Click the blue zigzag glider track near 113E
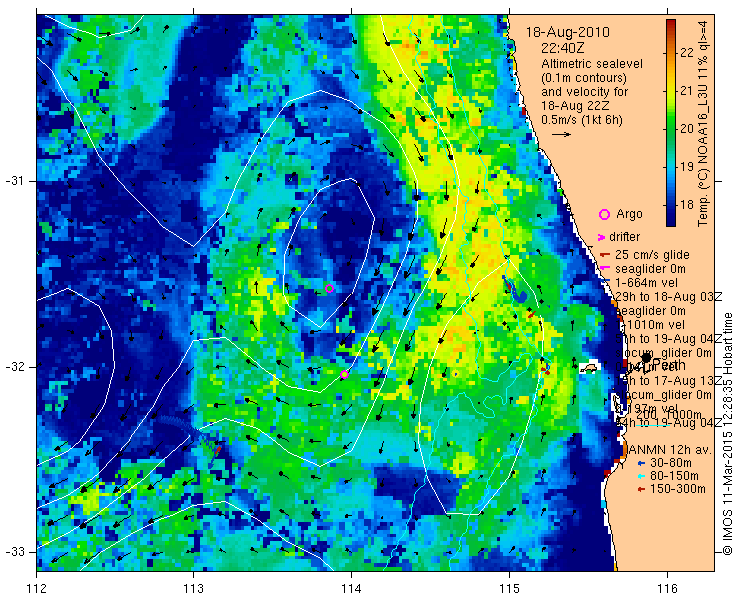The width and height of the screenshot is (740, 600). 189,432
